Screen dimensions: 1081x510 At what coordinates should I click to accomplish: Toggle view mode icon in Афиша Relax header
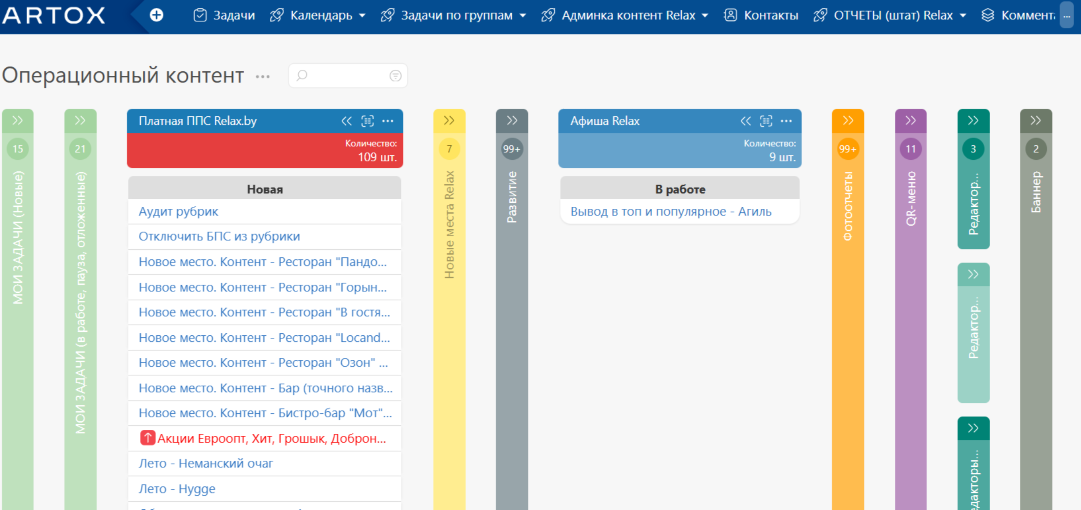(x=766, y=121)
